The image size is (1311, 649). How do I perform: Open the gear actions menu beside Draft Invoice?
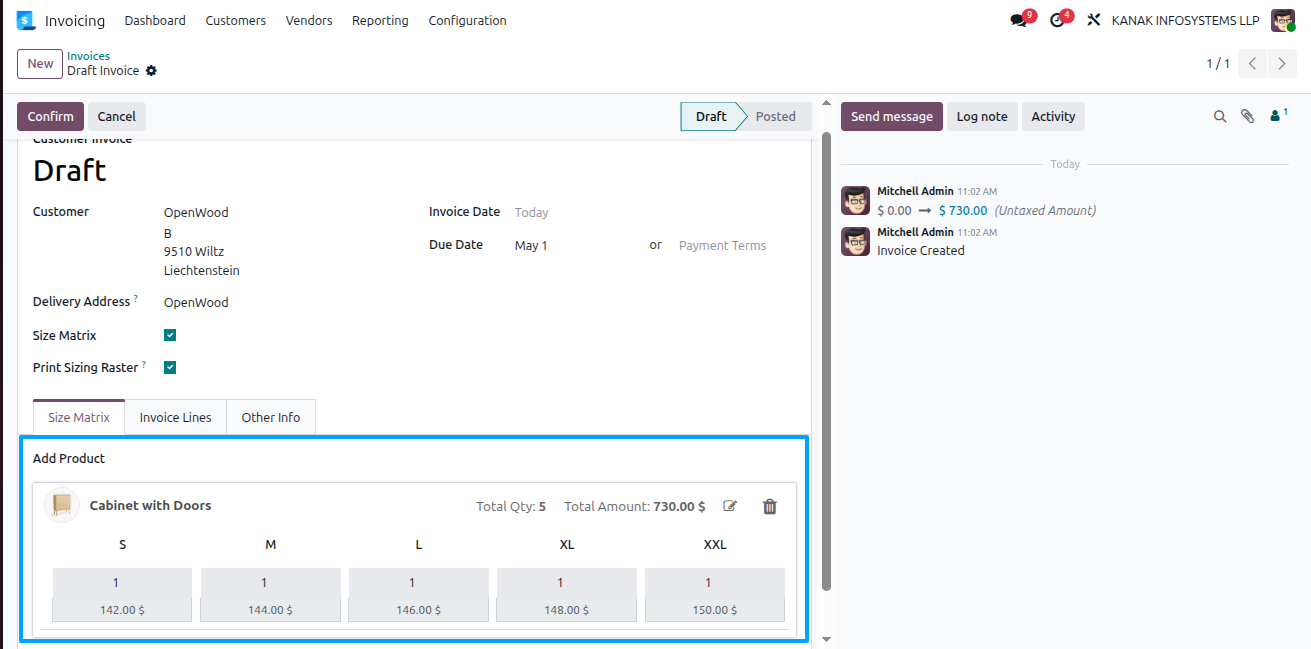151,71
